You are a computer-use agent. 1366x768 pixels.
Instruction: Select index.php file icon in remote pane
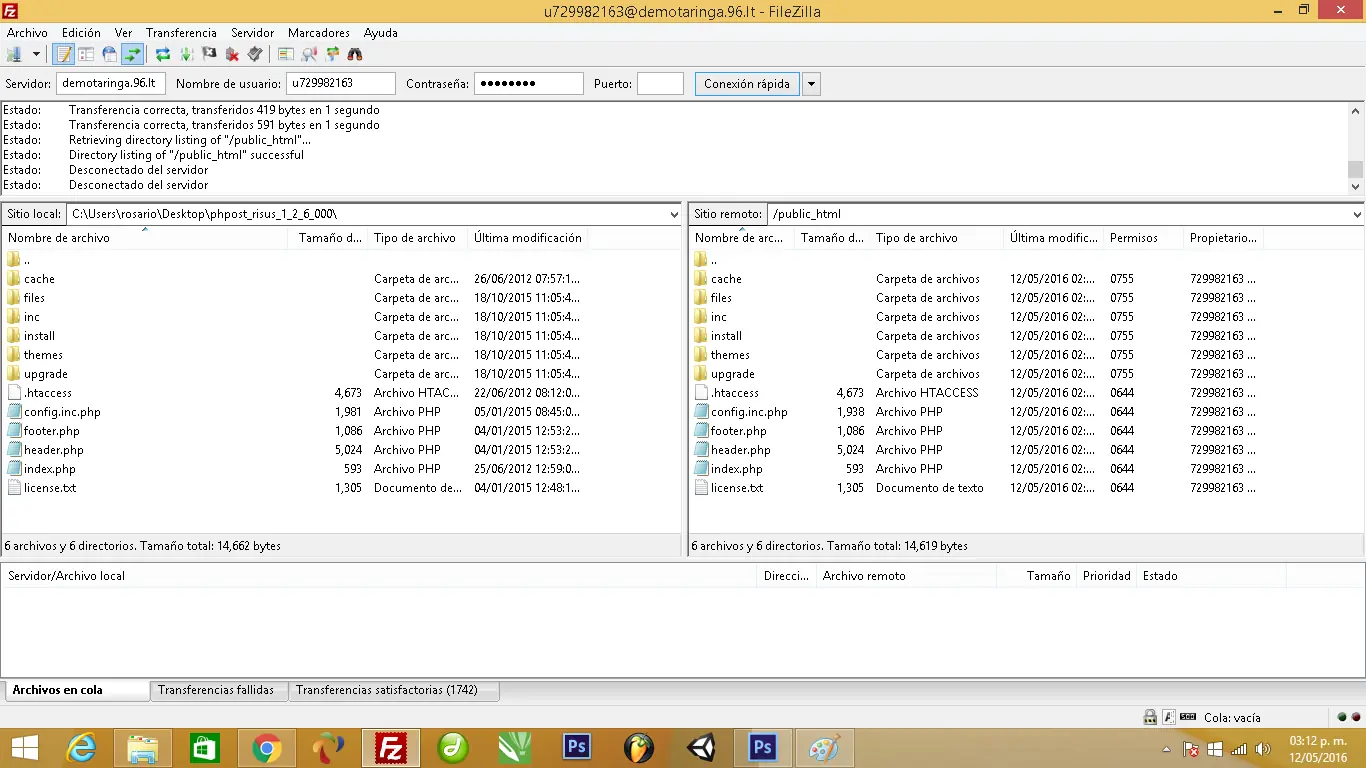[701, 469]
